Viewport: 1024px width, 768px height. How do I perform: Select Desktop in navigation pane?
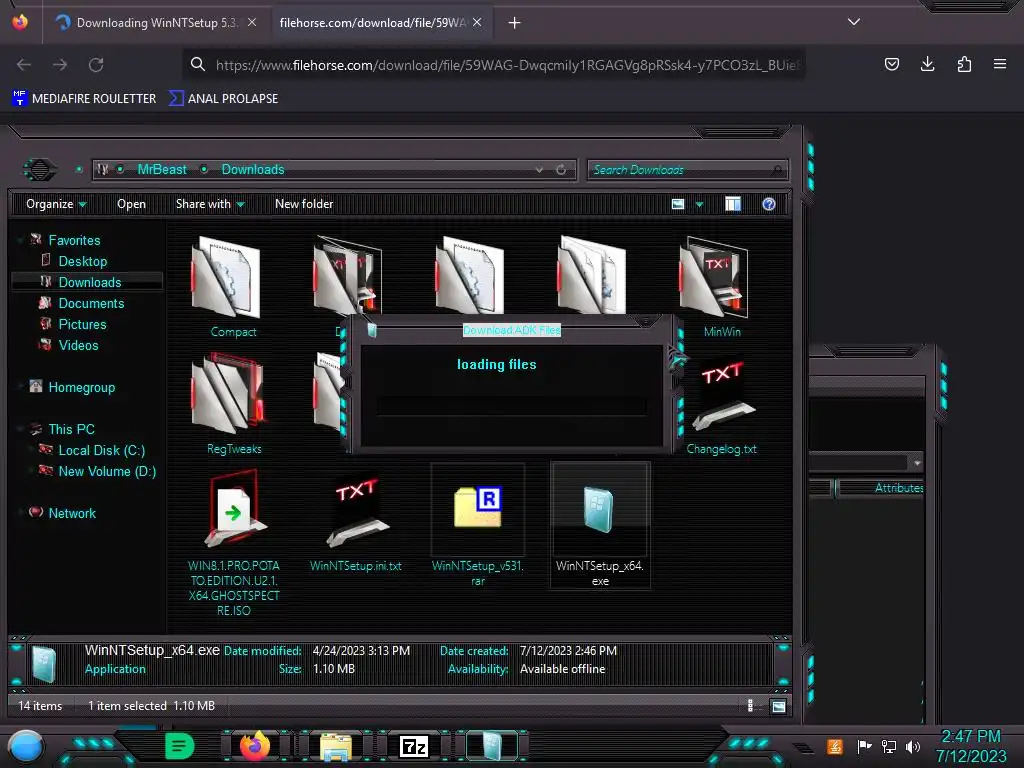tap(82, 261)
